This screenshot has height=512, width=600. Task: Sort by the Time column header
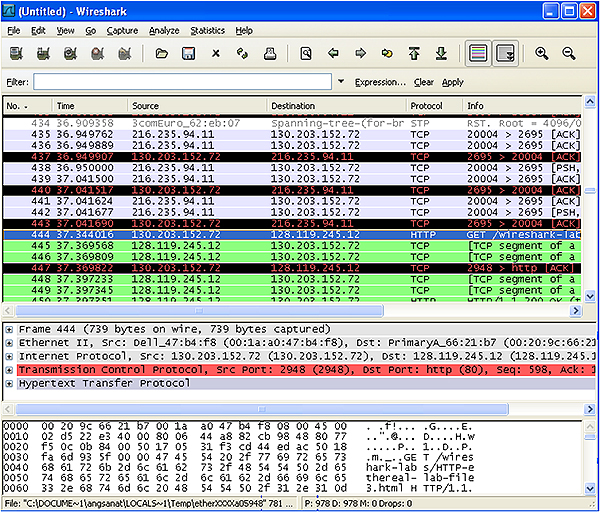[90, 106]
